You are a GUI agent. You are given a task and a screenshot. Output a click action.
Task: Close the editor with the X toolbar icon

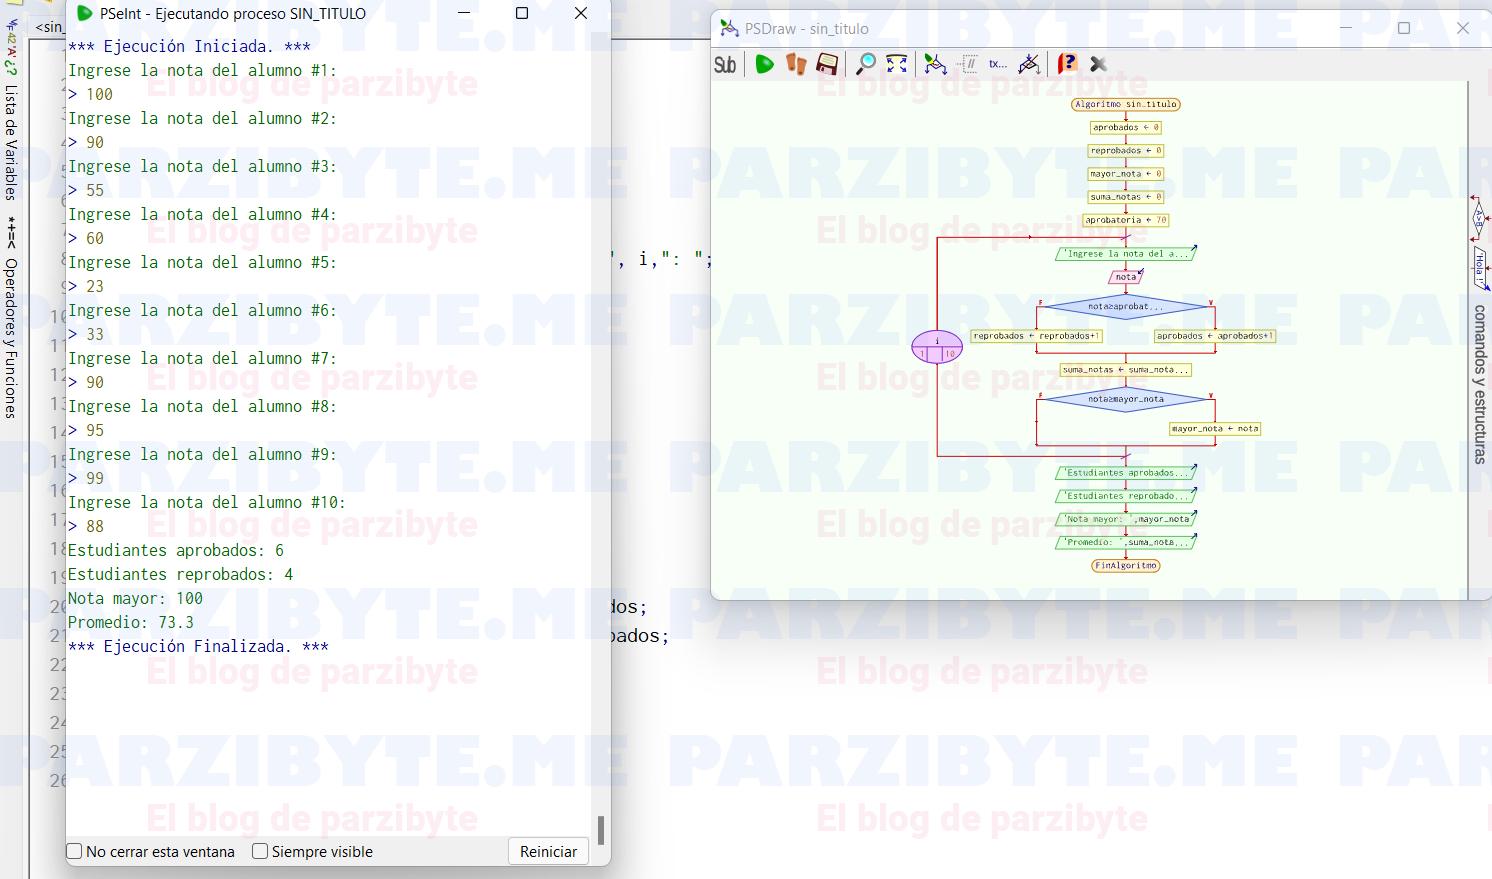tap(1098, 65)
